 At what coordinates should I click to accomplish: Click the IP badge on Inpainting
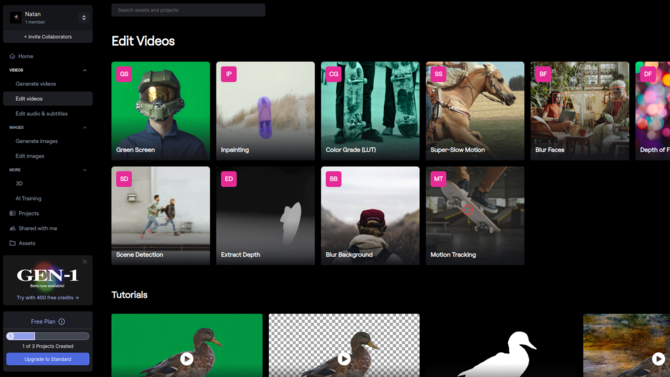229,74
